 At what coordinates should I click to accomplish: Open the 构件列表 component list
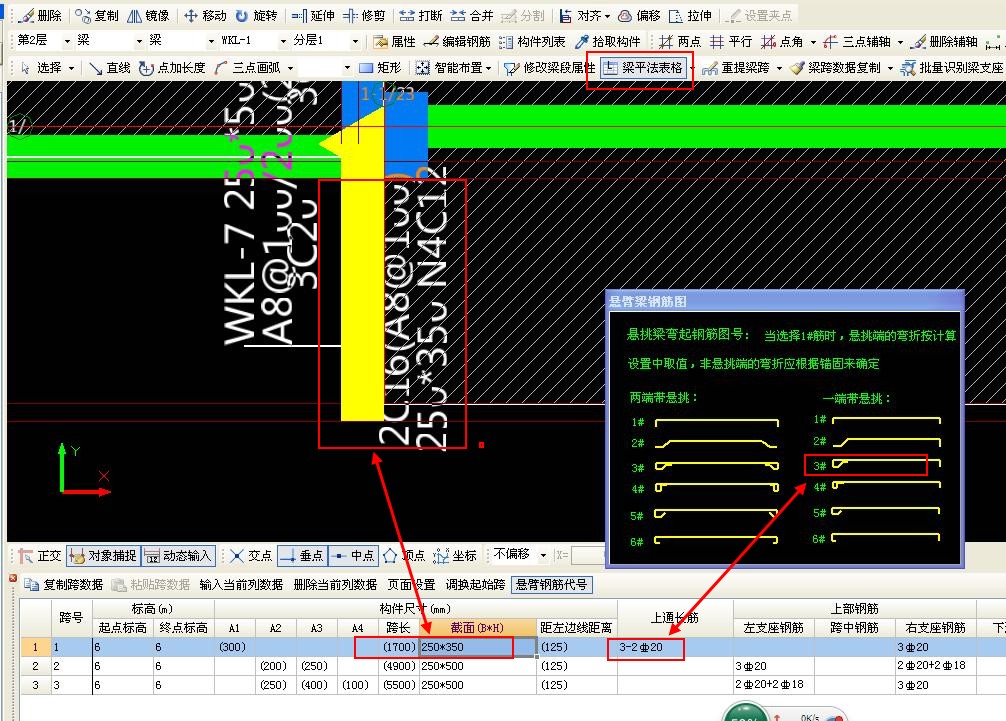point(532,42)
